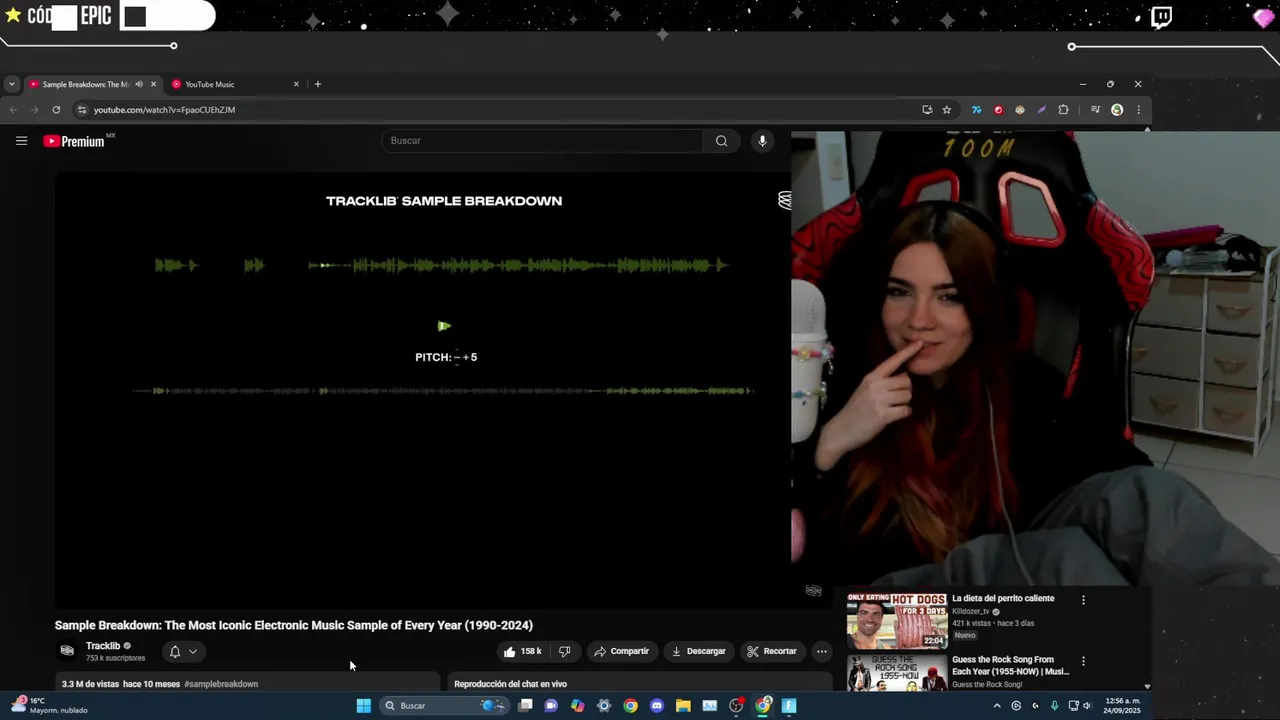Install app icon in address bar

pos(927,110)
